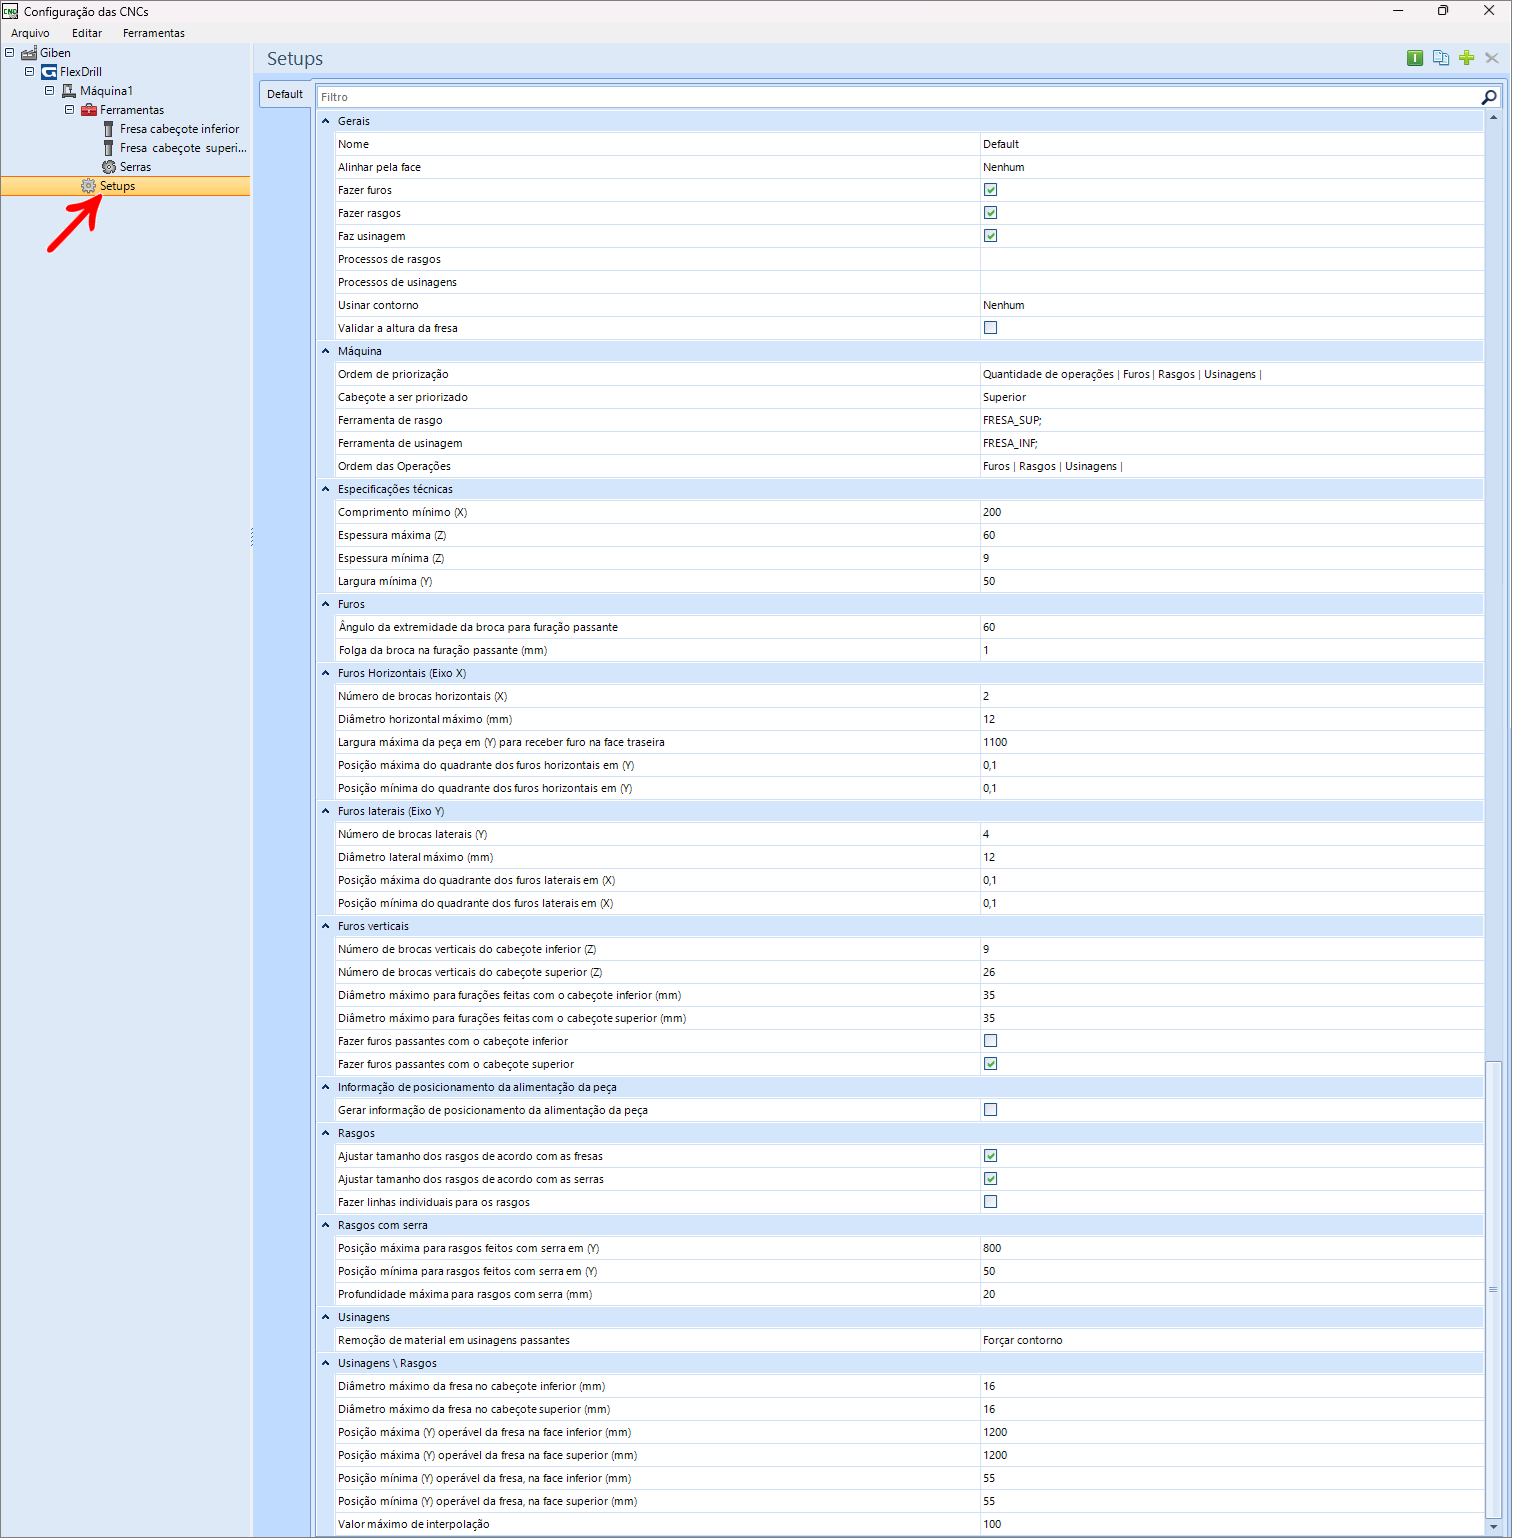Viewport: 1513px width, 1540px height.
Task: Click the duplicate setup copy icon
Action: [1441, 58]
